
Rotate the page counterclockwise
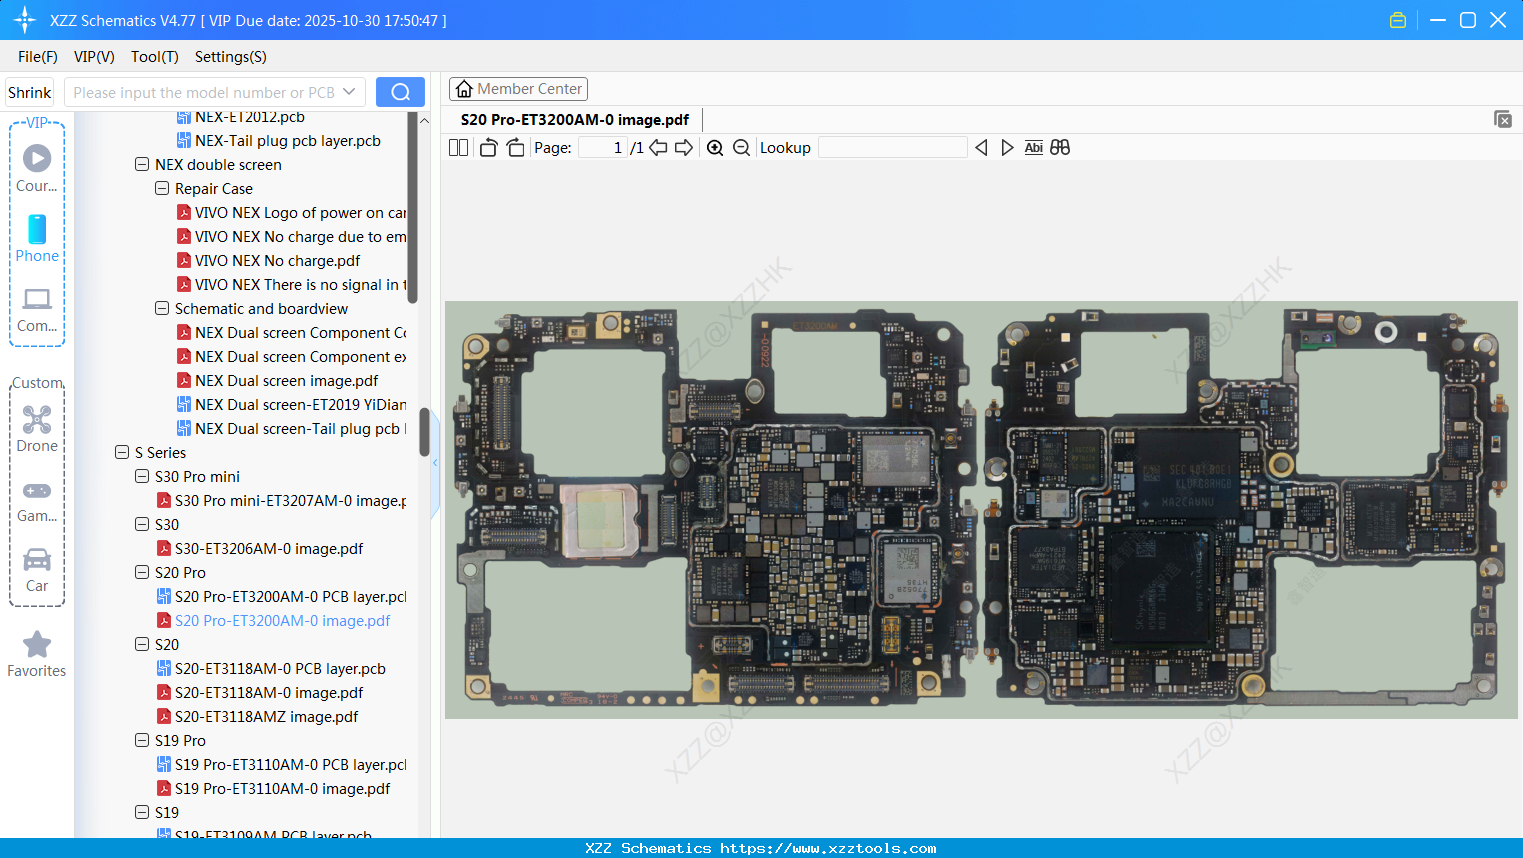[x=488, y=148]
